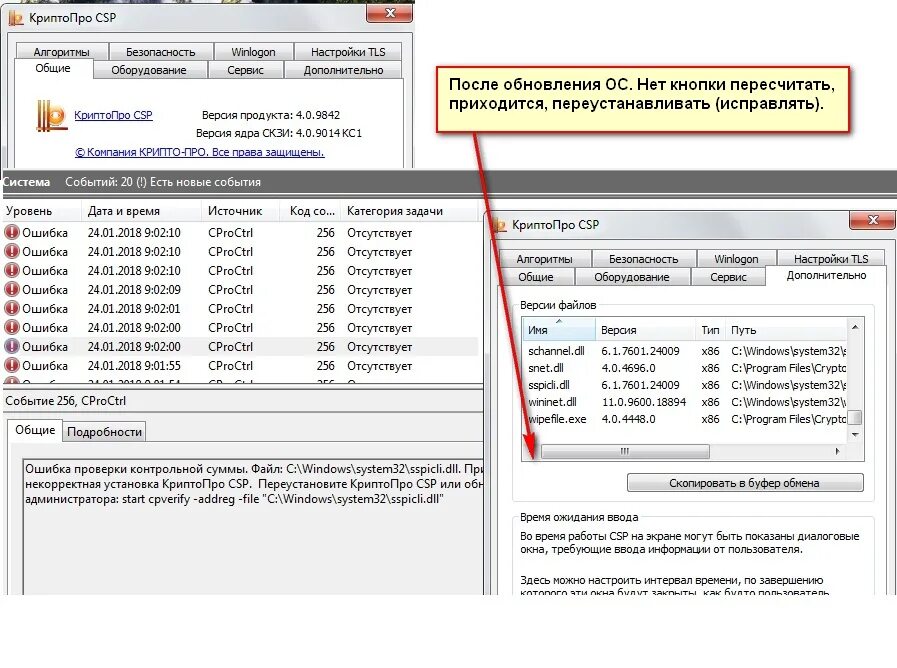The width and height of the screenshot is (897, 668).
Task: Sort events by the Источник column
Action: (240, 211)
